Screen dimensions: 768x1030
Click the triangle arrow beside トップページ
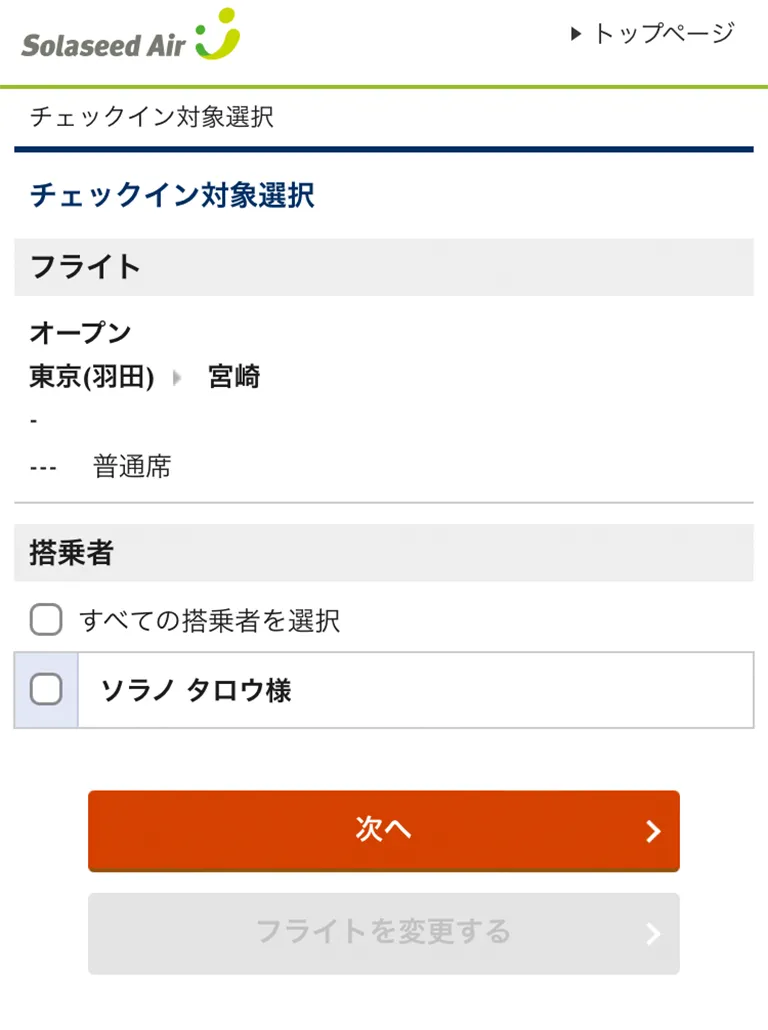pos(576,34)
